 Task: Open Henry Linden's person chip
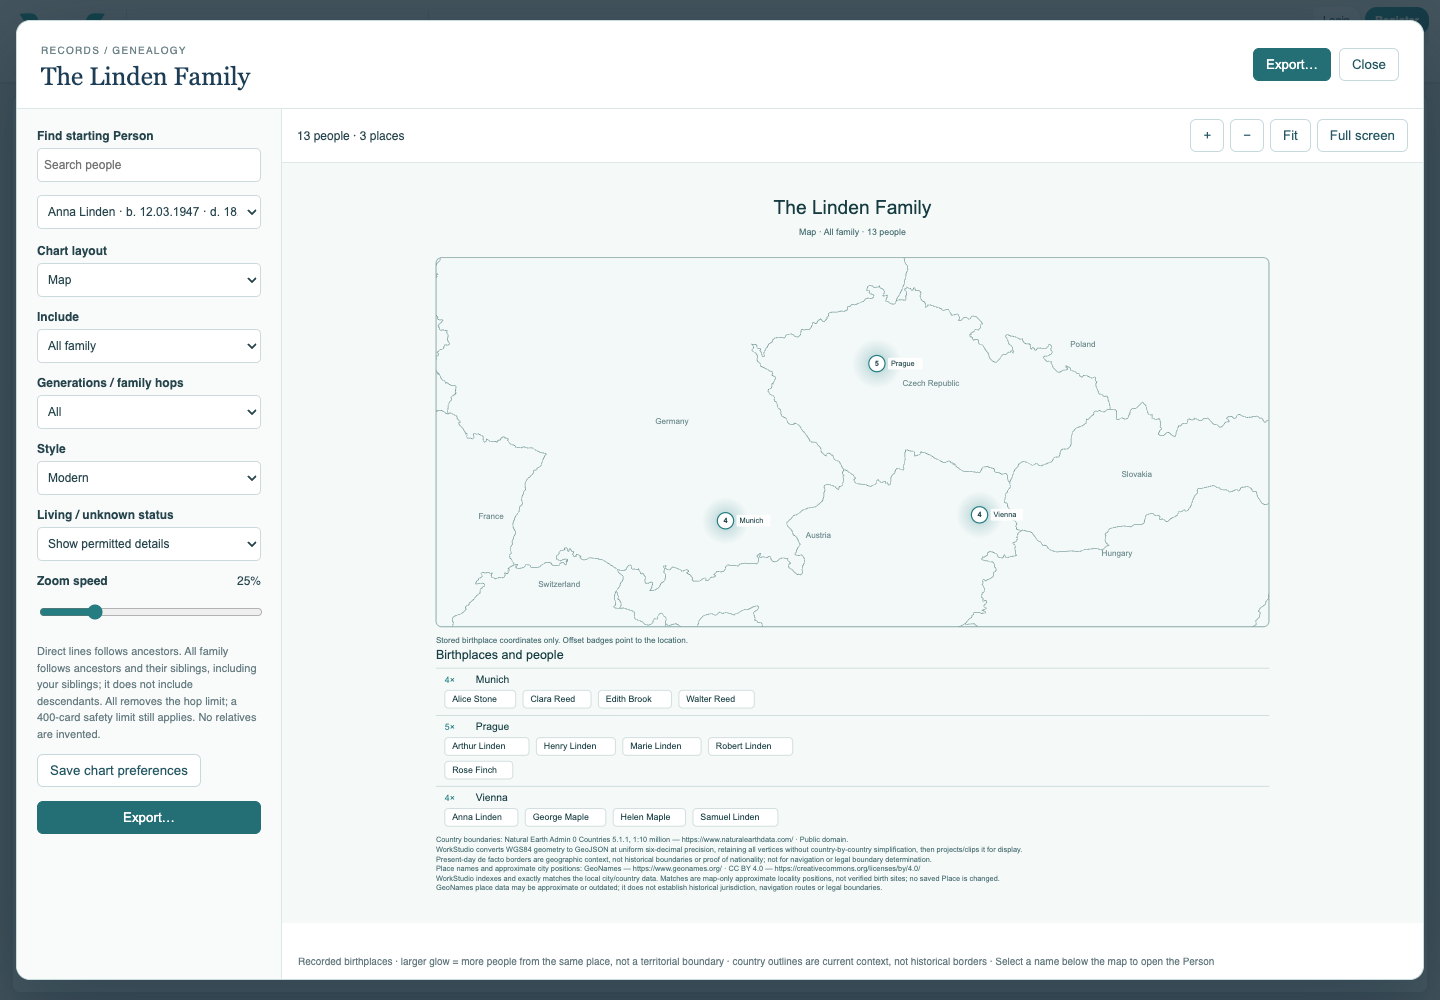click(x=576, y=746)
